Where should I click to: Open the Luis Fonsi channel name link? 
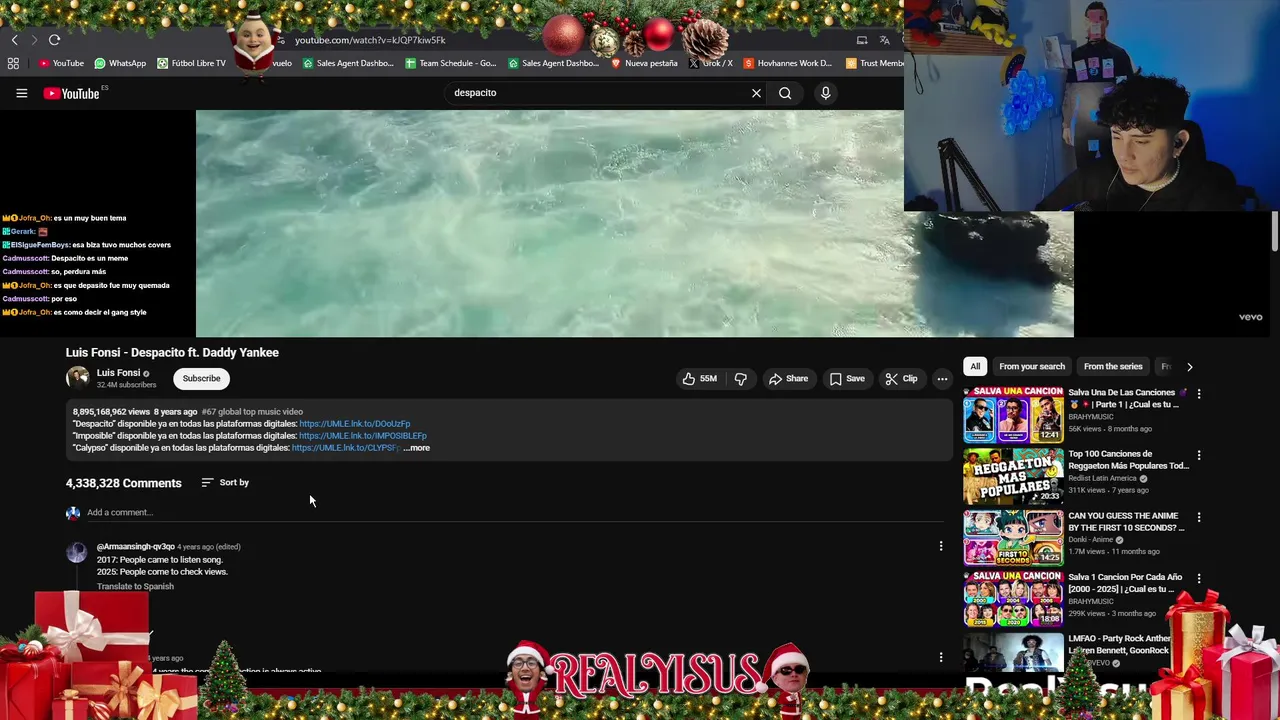click(x=118, y=373)
